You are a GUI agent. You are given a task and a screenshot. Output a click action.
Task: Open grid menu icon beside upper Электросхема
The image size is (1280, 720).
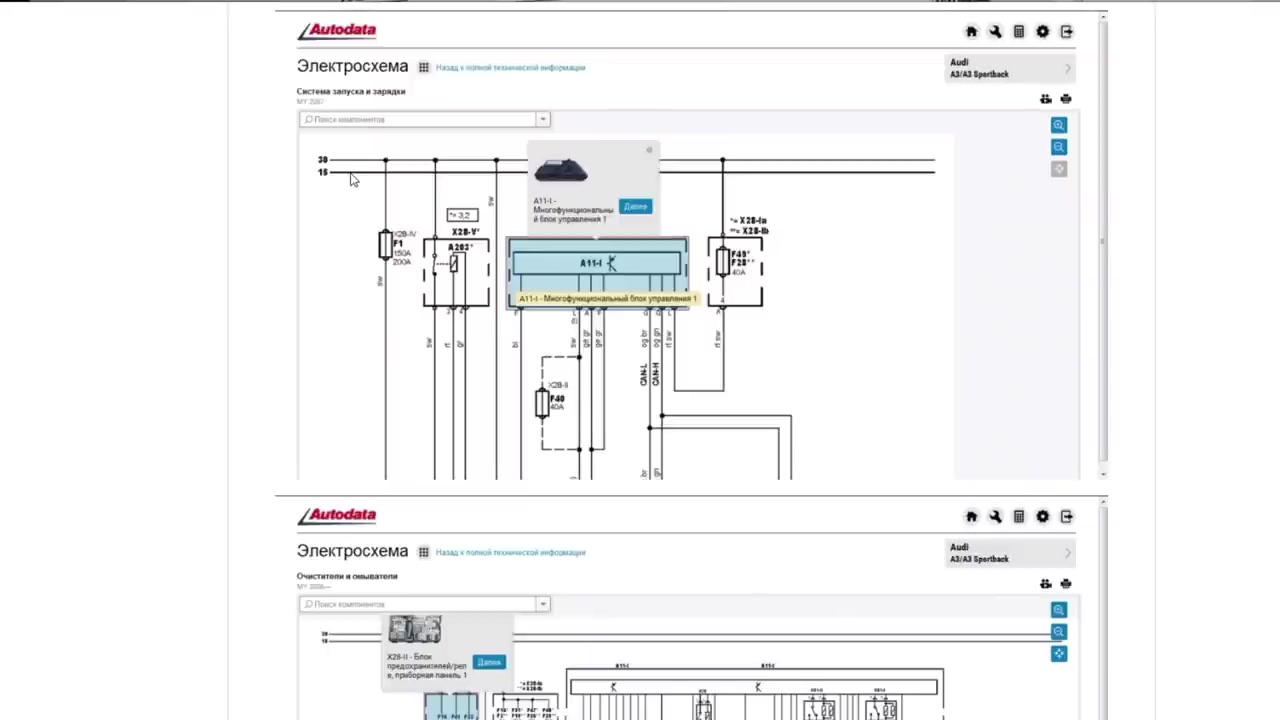(424, 67)
